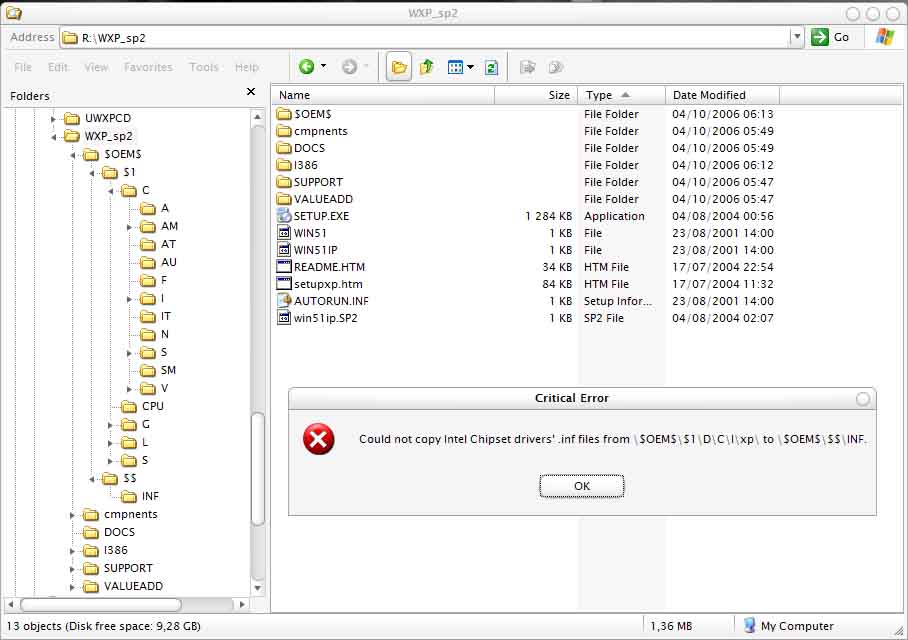Open the Favorites menu
908x640 pixels.
(148, 67)
